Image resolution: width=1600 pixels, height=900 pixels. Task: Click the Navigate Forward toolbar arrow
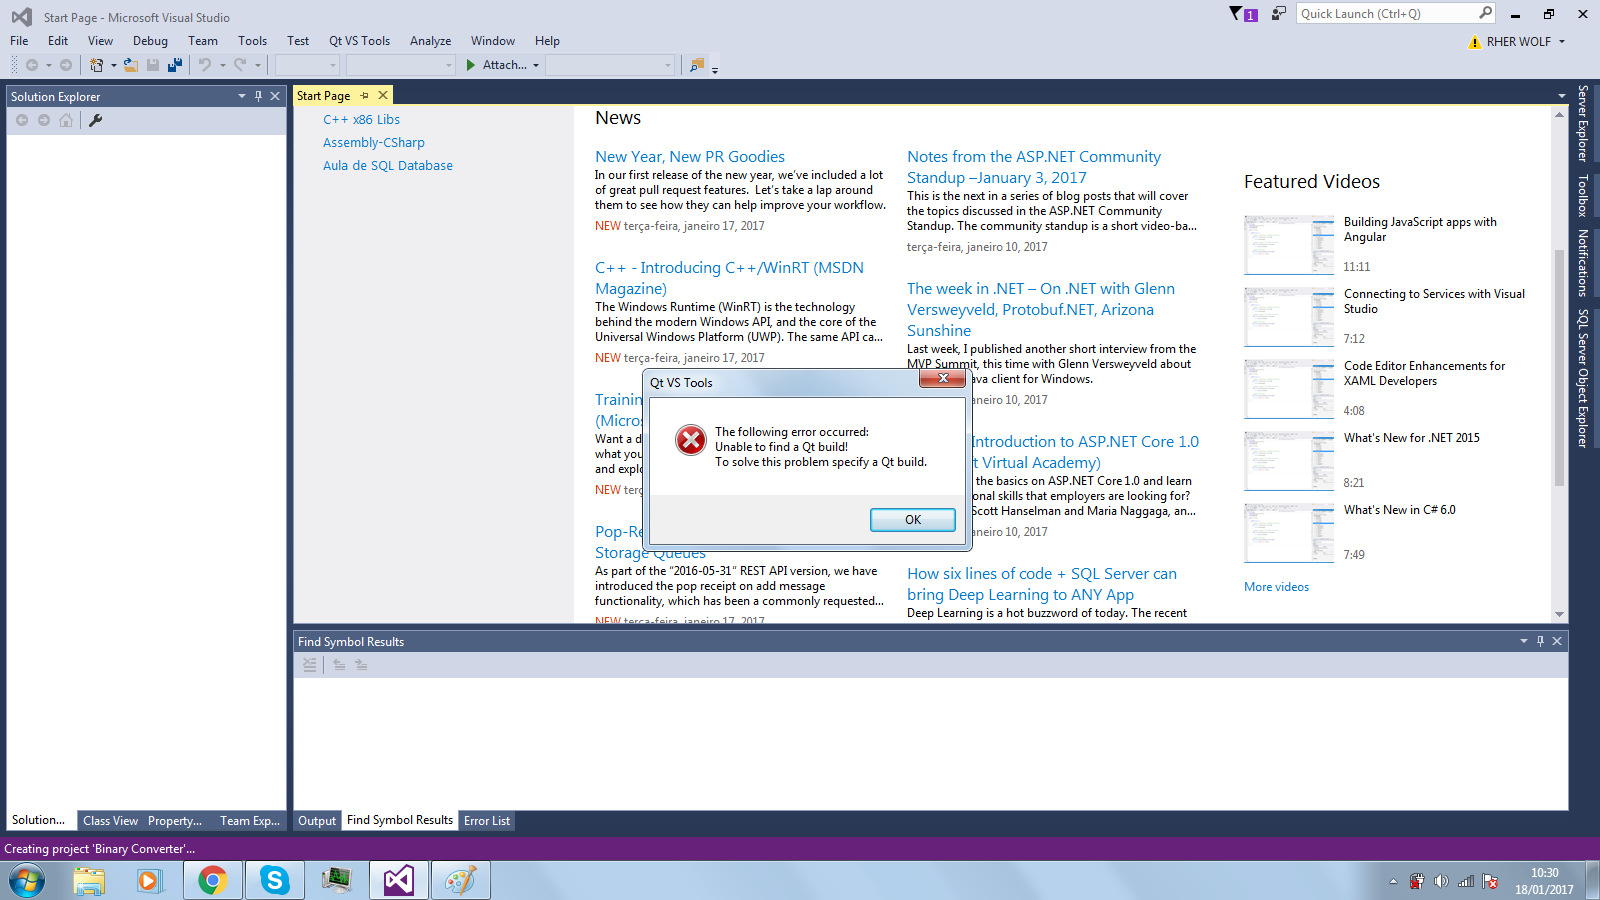click(66, 65)
